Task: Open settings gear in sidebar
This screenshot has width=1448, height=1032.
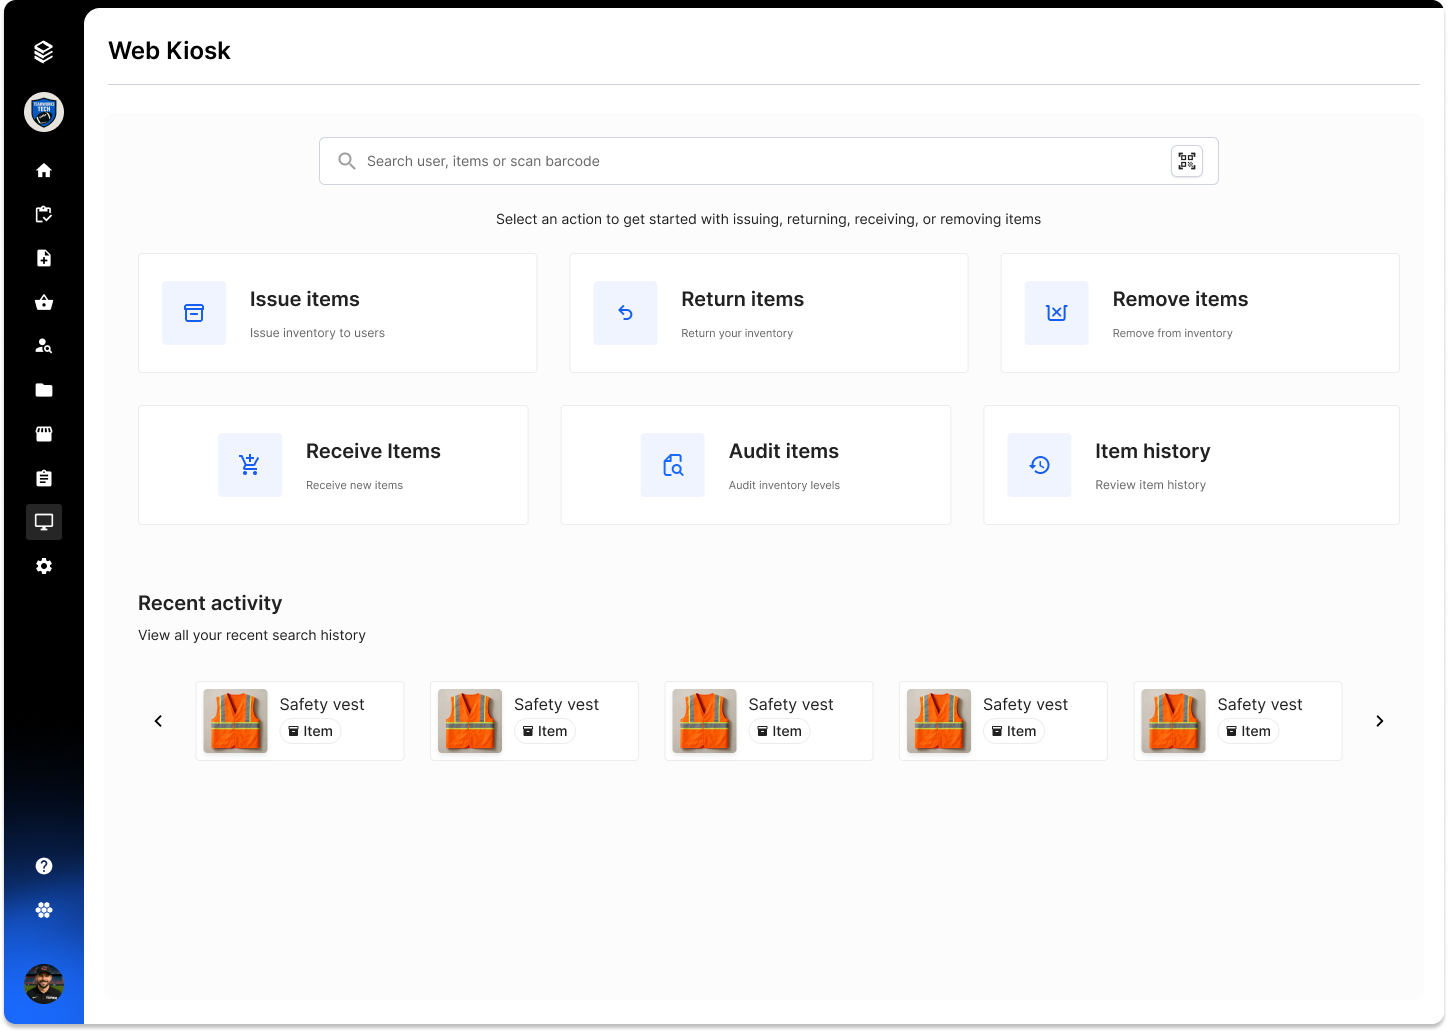Action: 44,566
